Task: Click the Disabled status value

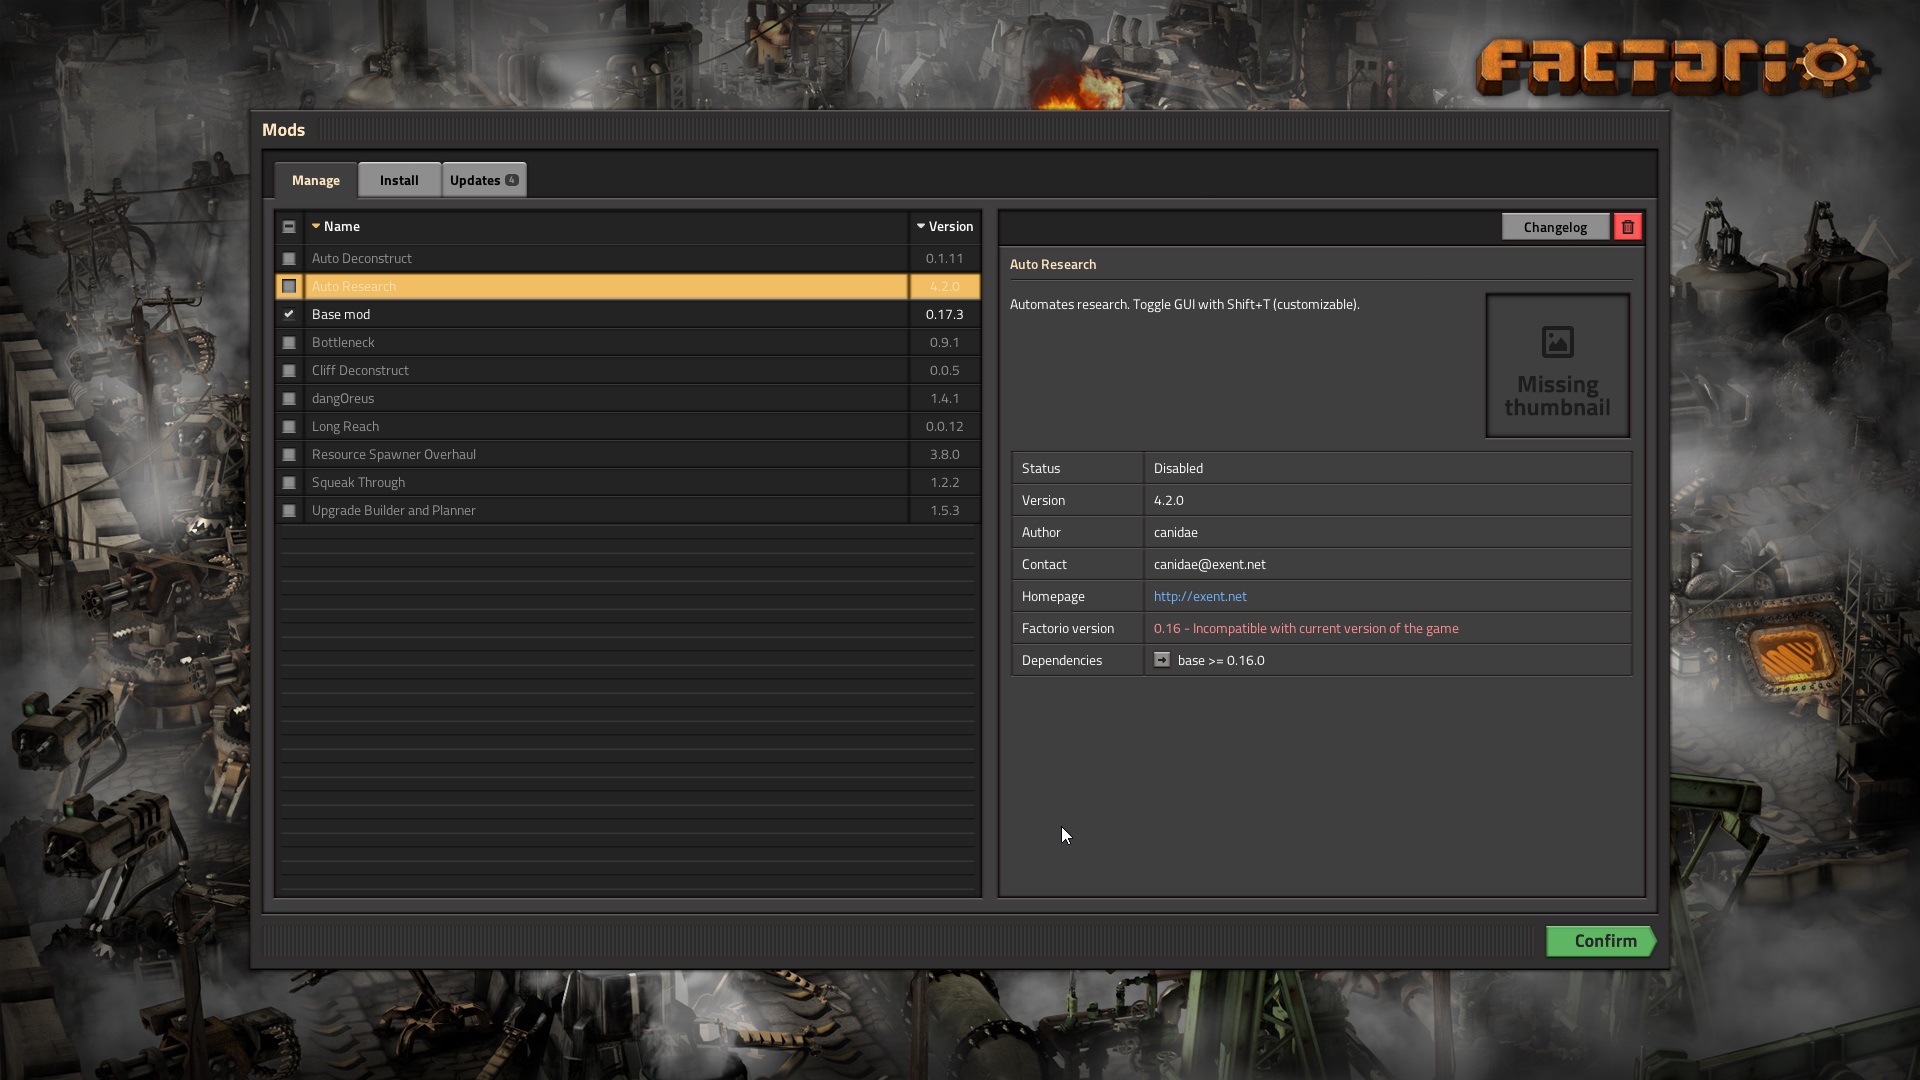Action: coord(1178,468)
